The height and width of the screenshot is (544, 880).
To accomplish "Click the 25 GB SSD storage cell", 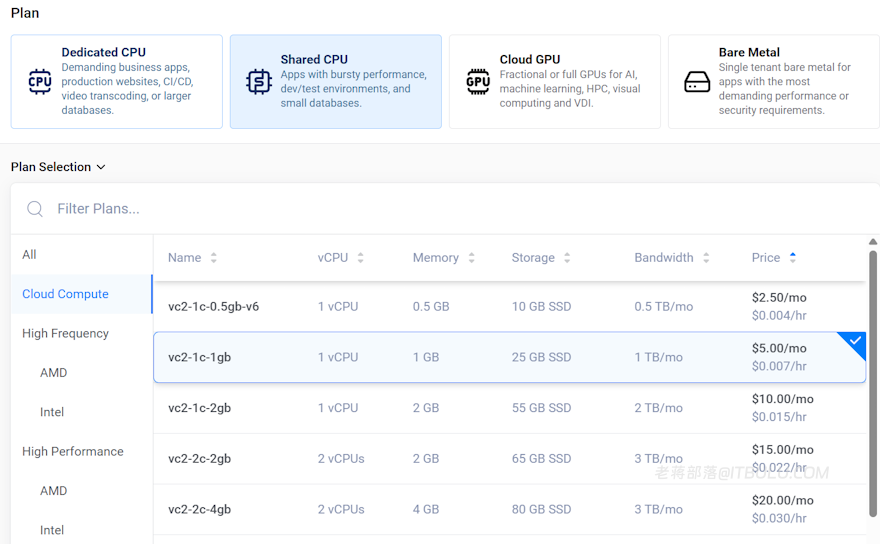I will click(541, 357).
